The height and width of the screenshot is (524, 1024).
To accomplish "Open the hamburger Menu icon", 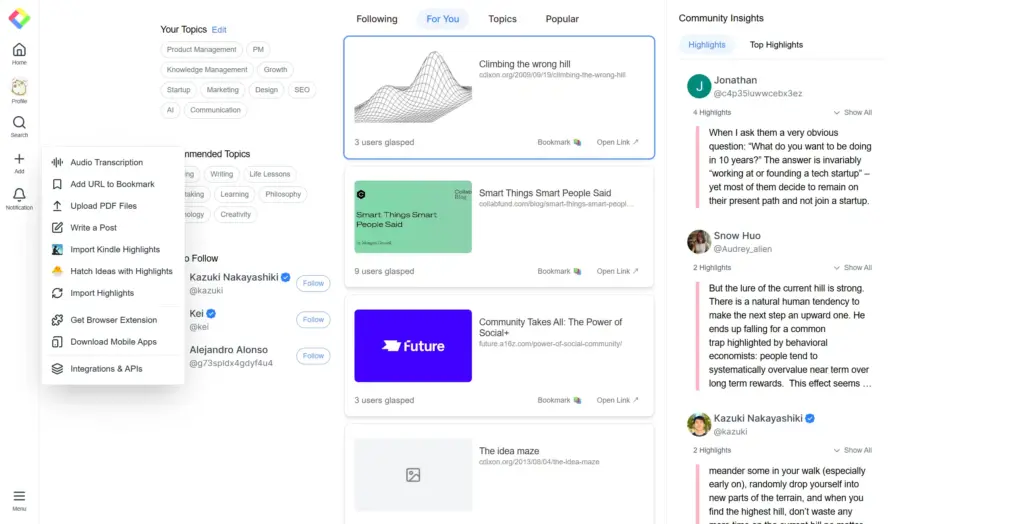I will (x=19, y=496).
